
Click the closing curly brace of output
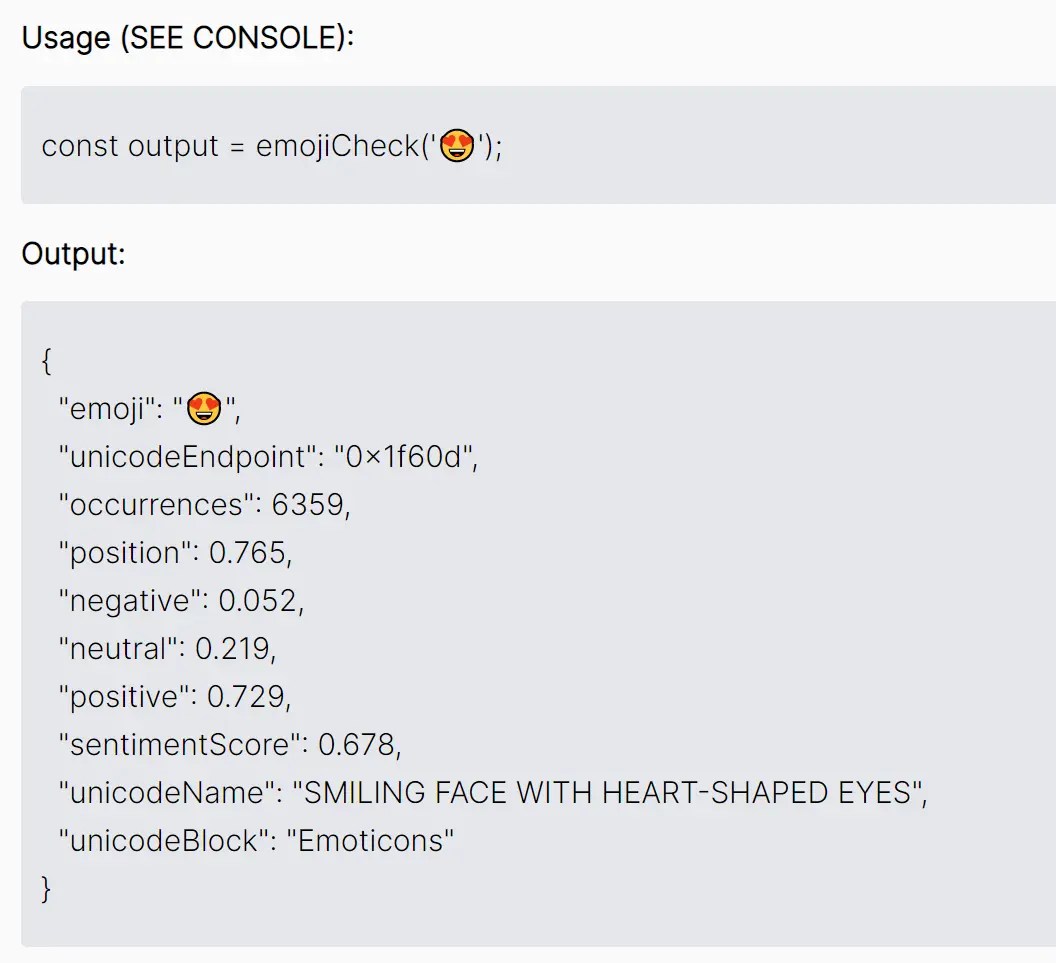coord(46,889)
